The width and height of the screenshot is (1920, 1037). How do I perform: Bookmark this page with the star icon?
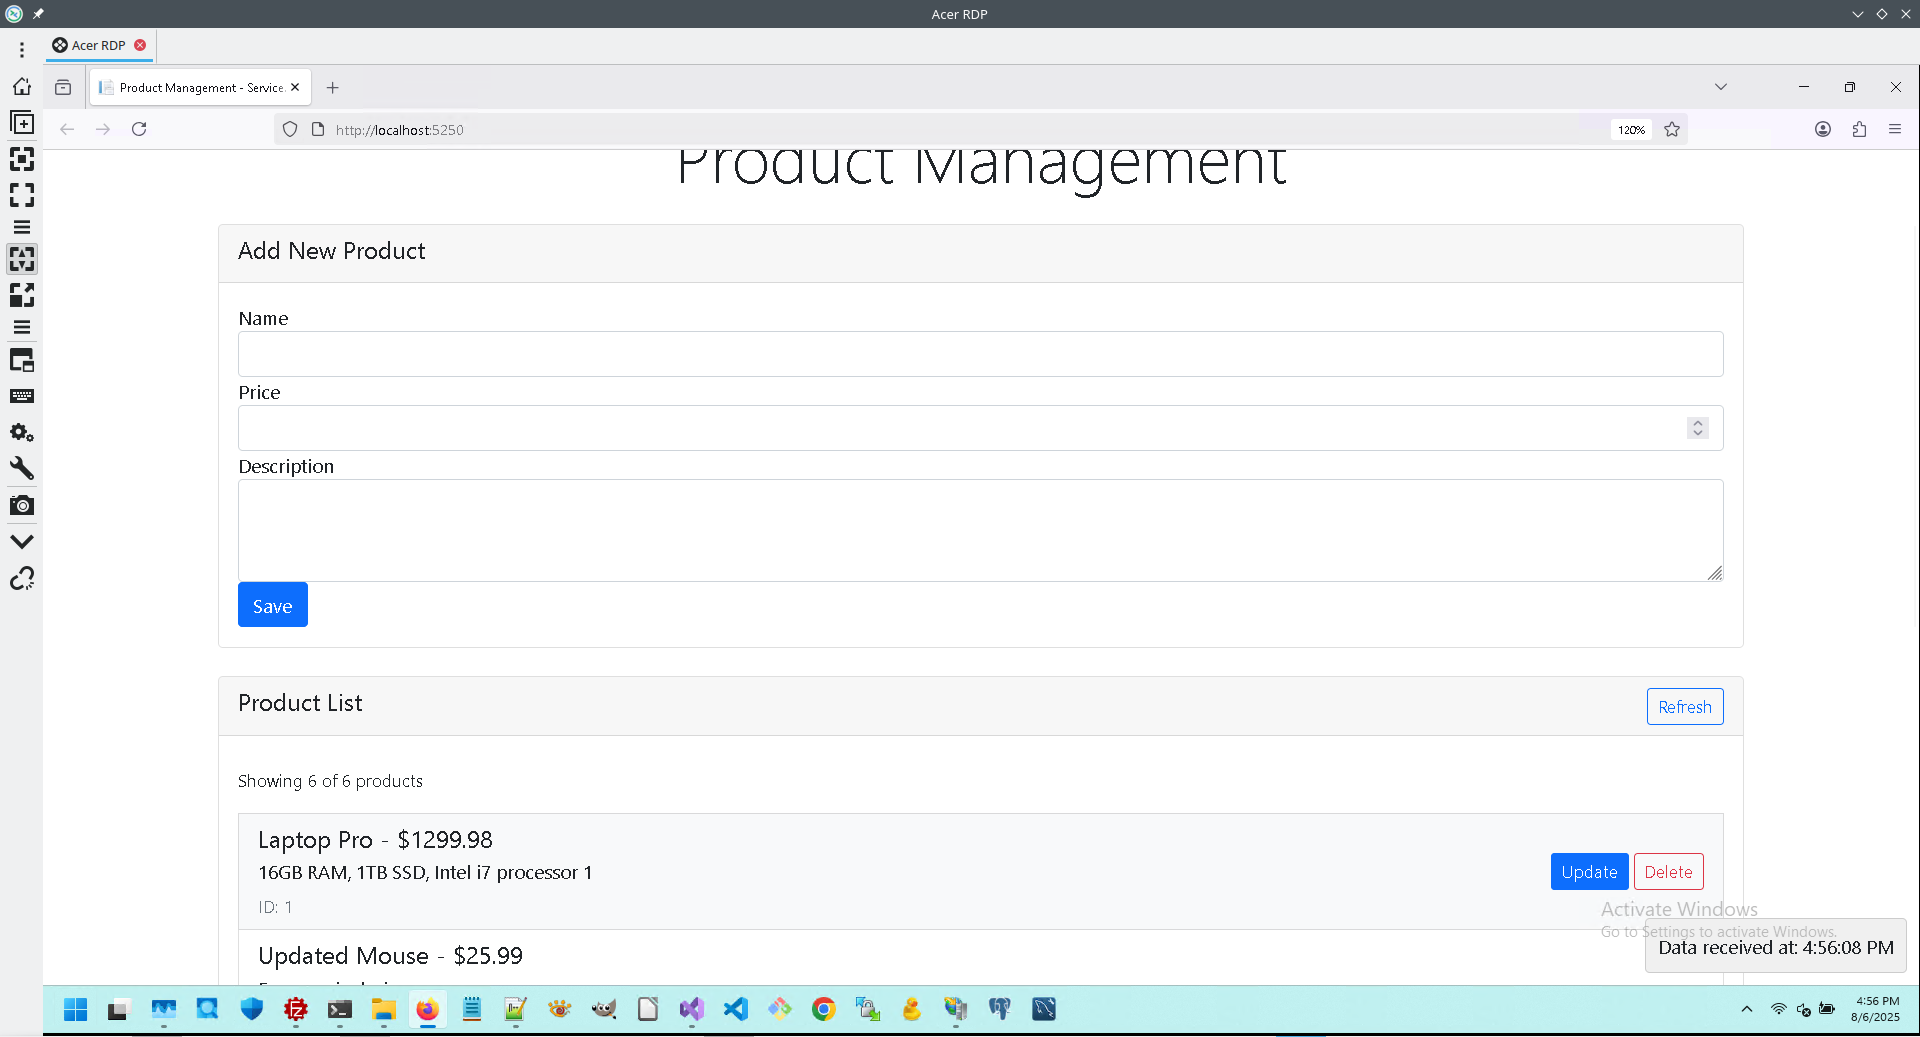pyautogui.click(x=1672, y=129)
